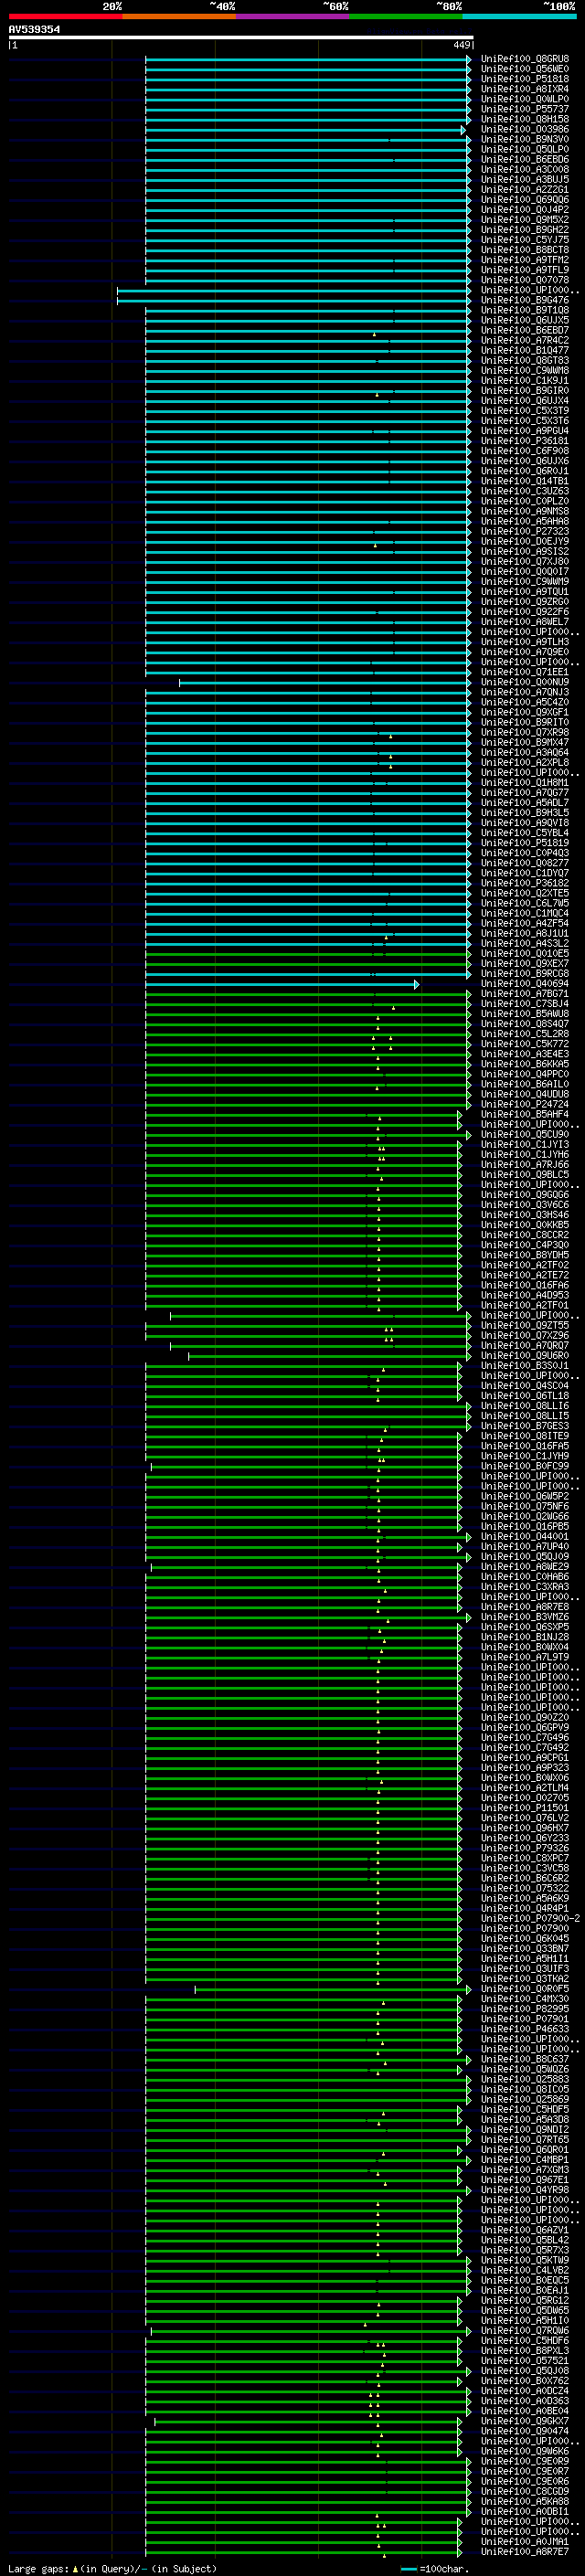The image size is (585, 2576).
Task: Click the orange ~40% identity legend segment
Action: click(x=179, y=17)
